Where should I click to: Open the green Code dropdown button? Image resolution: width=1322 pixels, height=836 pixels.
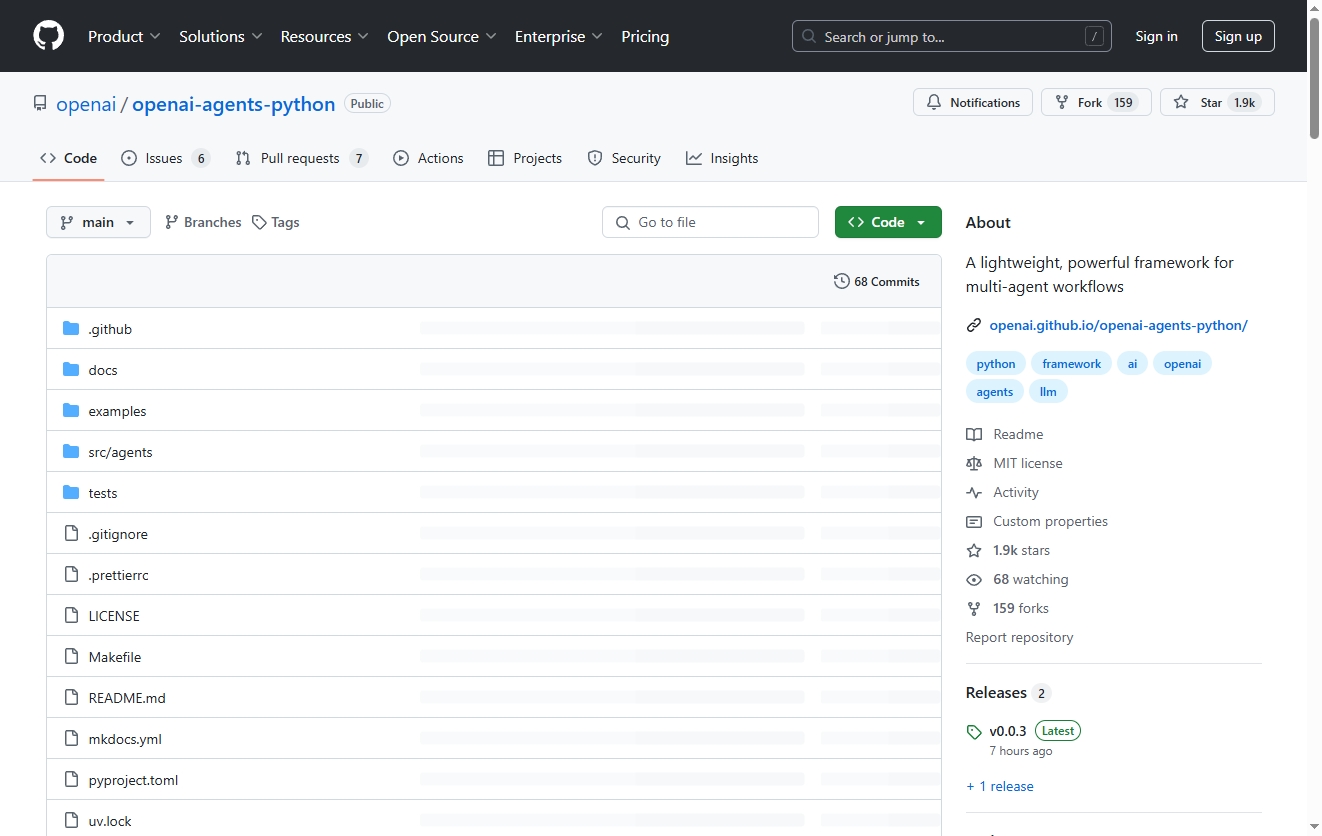click(888, 222)
